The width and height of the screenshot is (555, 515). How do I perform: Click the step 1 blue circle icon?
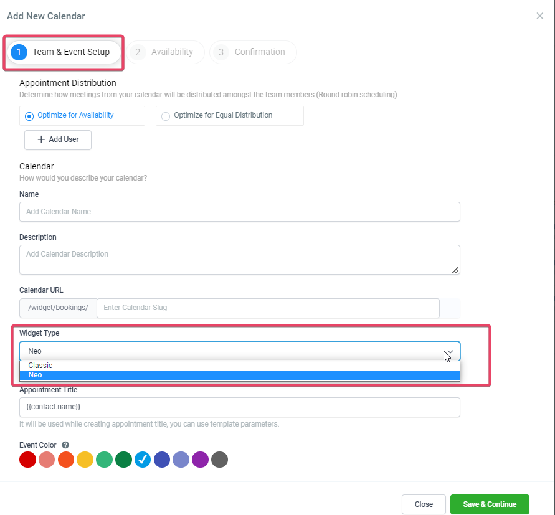[x=19, y=52]
